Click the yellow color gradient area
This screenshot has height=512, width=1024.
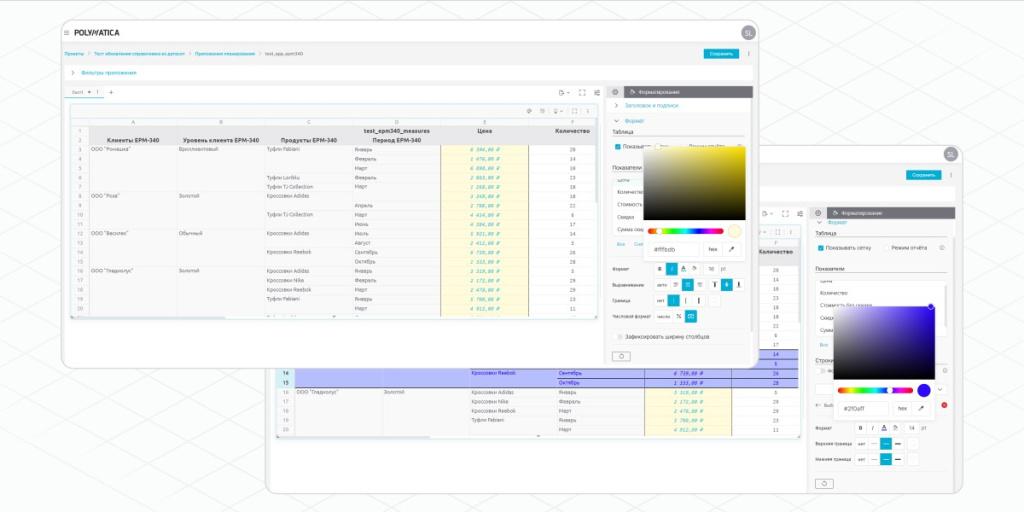694,184
